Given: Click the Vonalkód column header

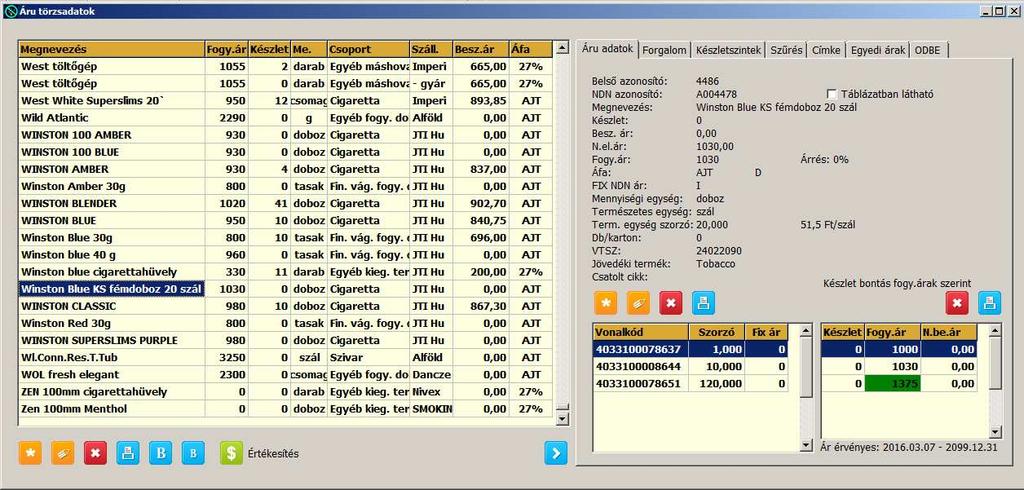Looking at the screenshot, I should pyautogui.click(x=641, y=332).
